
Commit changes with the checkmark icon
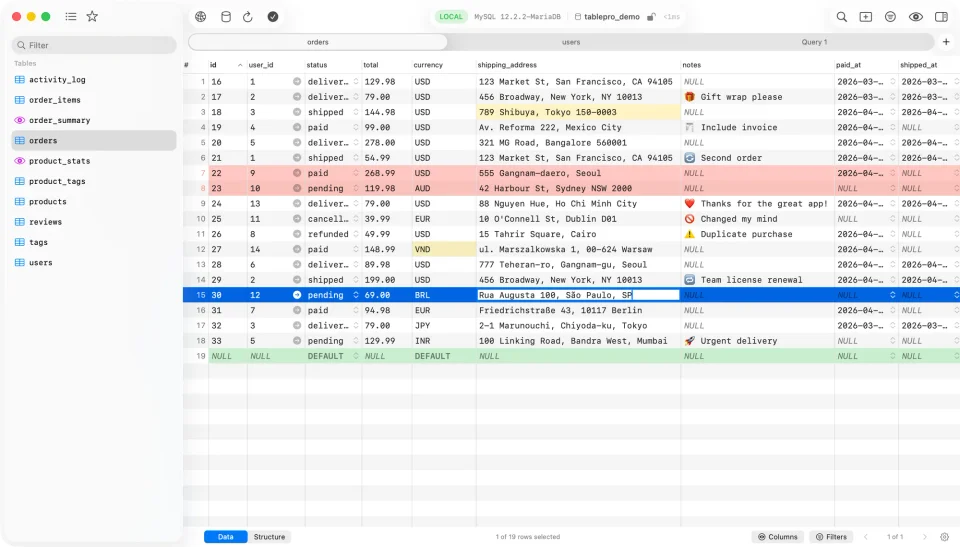tap(273, 17)
